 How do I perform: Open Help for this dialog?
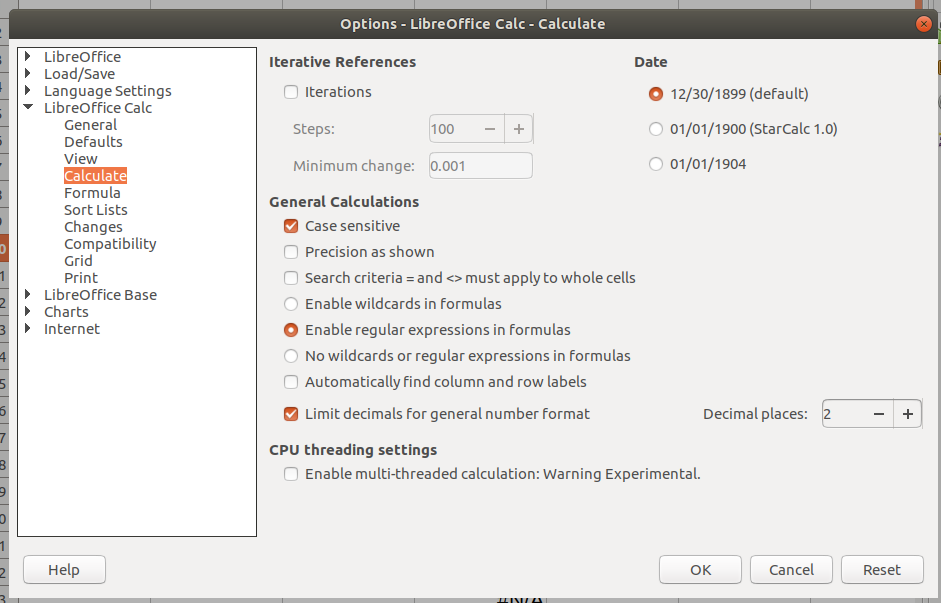64,569
